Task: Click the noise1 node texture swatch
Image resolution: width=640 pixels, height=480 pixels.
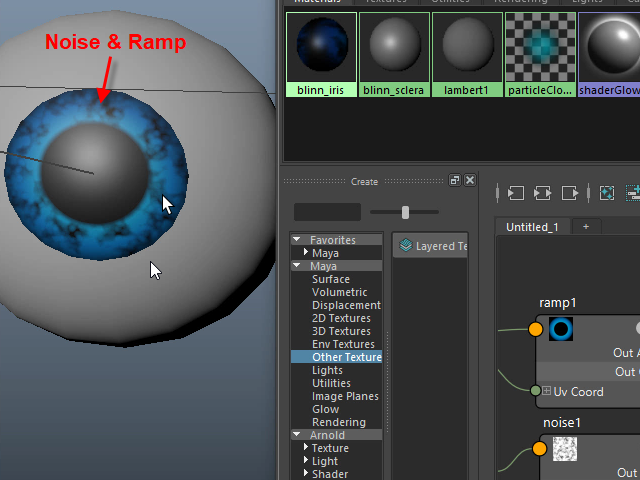Action: coord(566,449)
